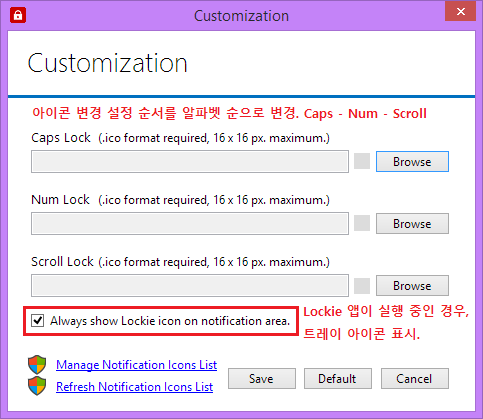Click the 'Caps Lock' field label
The height and width of the screenshot is (419, 483).
(x=61, y=138)
